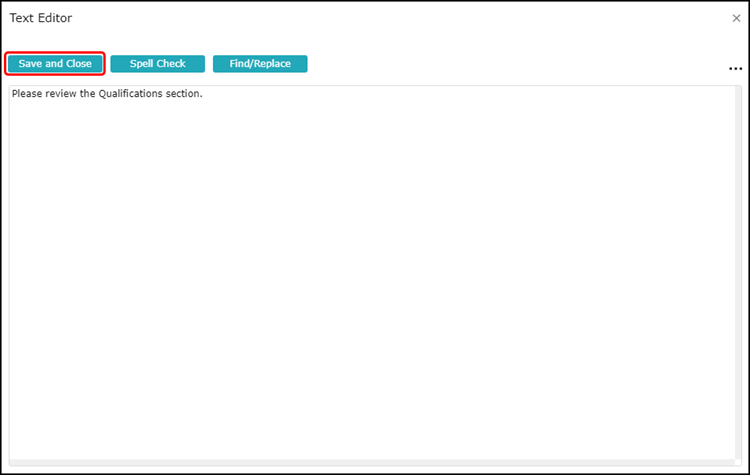This screenshot has width=750, height=475.
Task: Open the Find/Replace tool
Action: coord(260,64)
